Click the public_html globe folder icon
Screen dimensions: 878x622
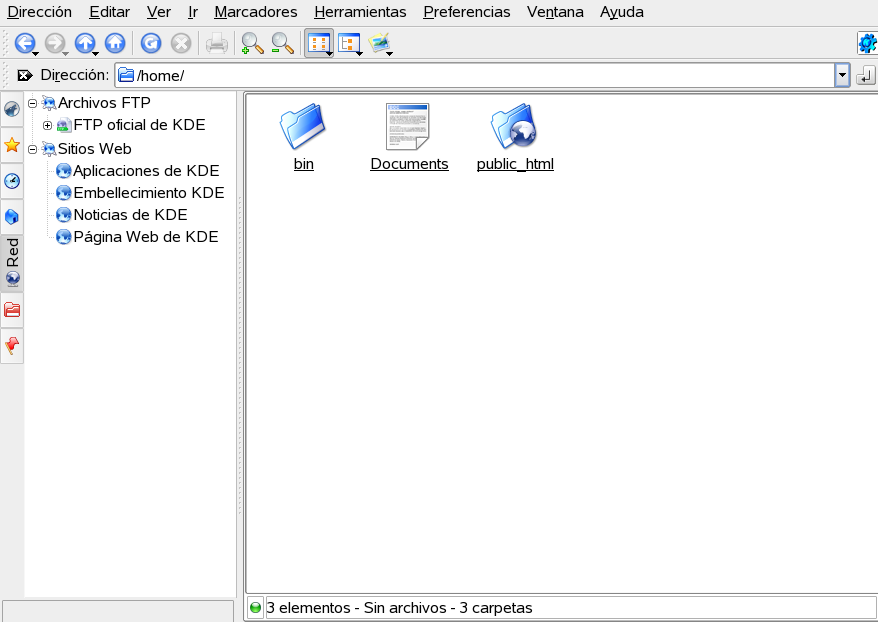point(514,126)
